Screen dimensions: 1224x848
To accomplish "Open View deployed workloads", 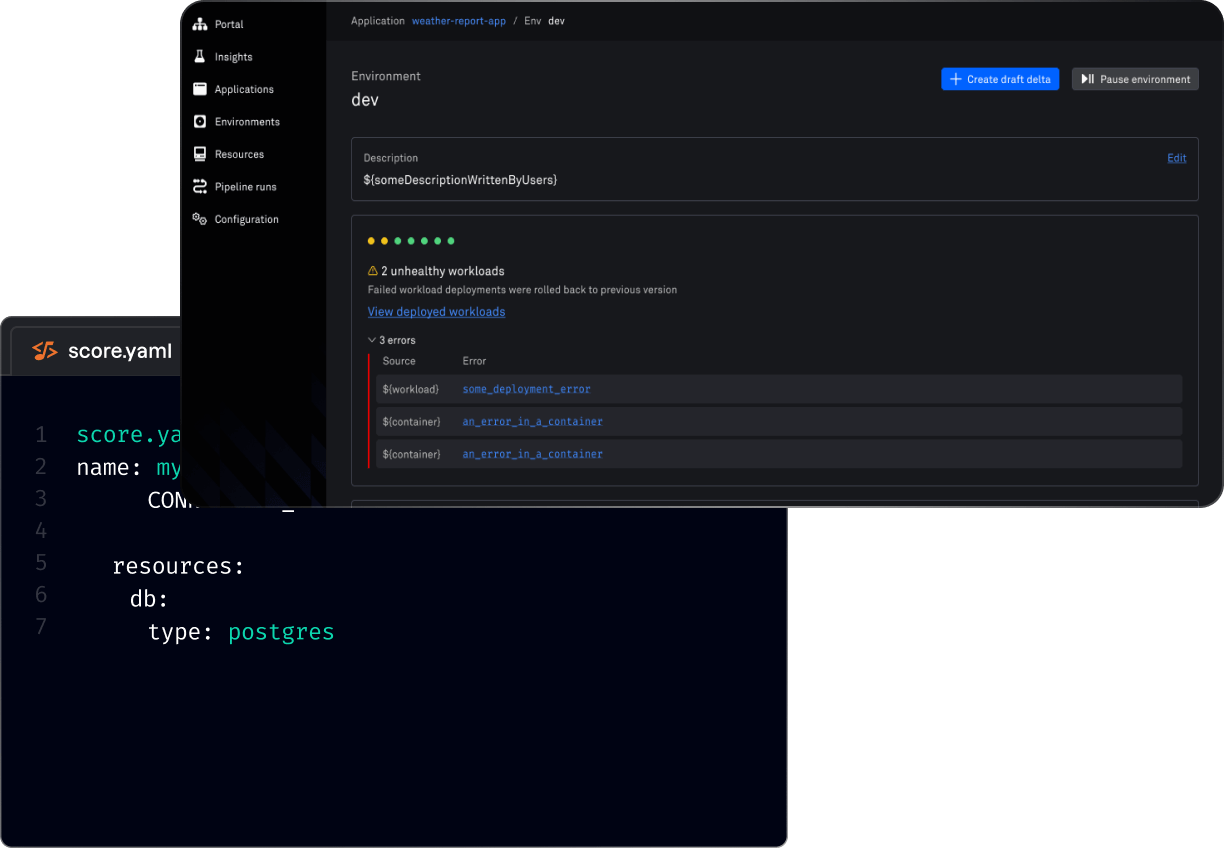I will (436, 311).
